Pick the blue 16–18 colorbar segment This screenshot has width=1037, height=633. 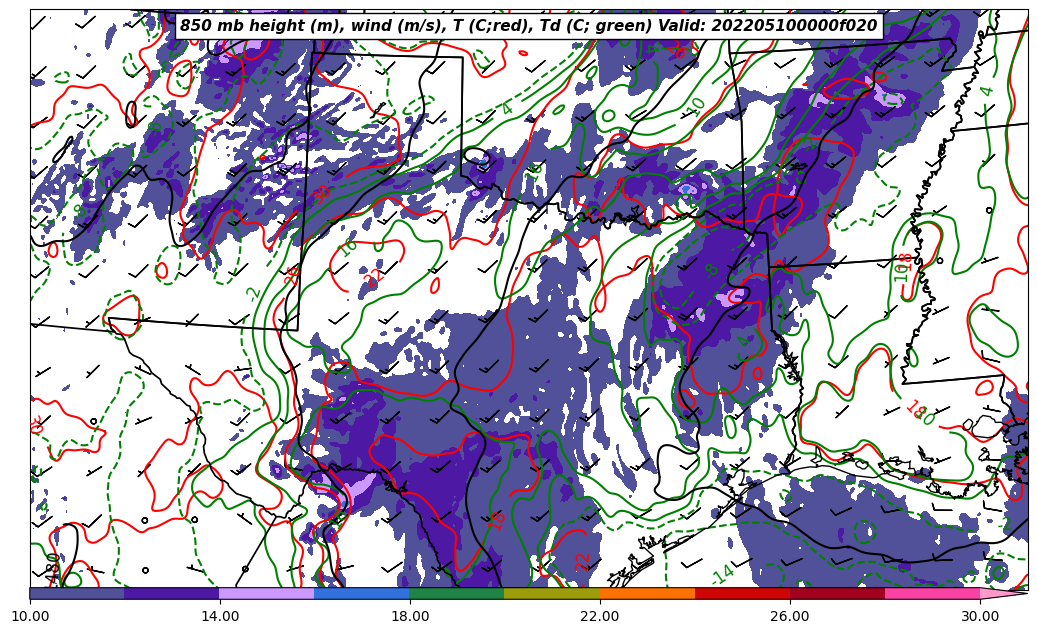362,593
